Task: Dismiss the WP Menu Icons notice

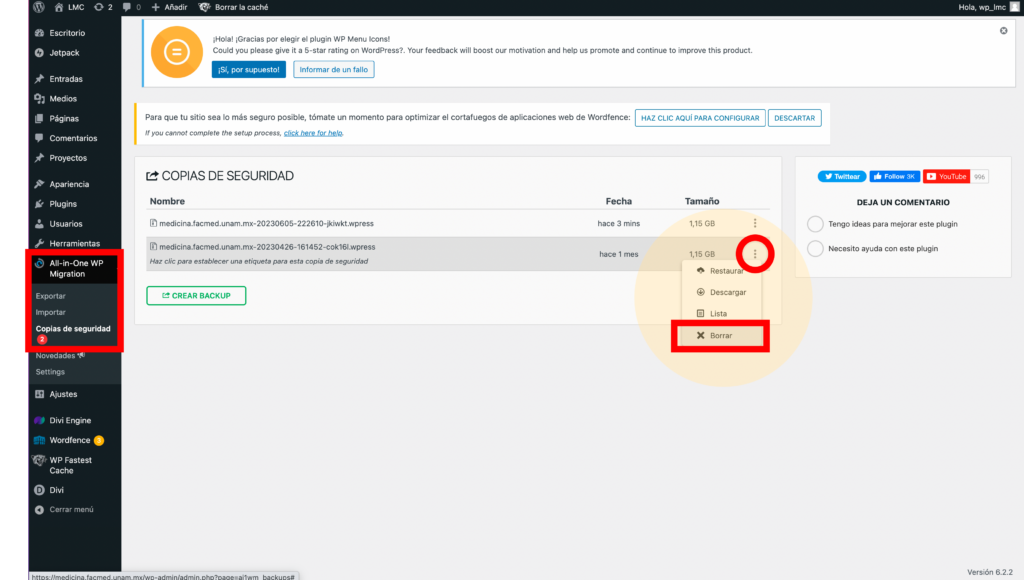Action: coord(1004,31)
